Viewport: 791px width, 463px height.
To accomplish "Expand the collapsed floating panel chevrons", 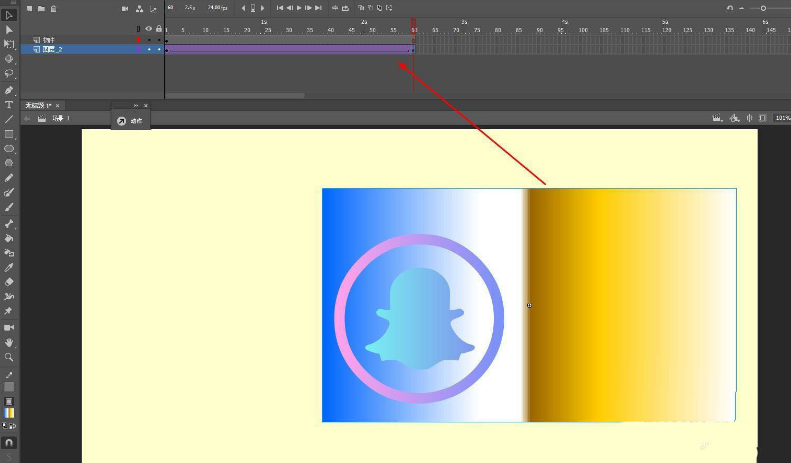I will [x=136, y=105].
